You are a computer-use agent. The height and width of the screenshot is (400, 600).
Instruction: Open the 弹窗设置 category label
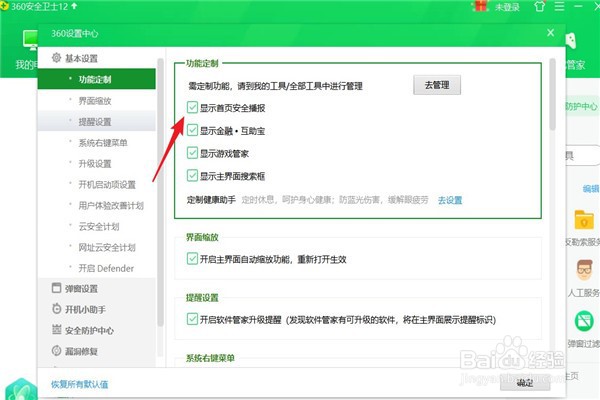81,289
